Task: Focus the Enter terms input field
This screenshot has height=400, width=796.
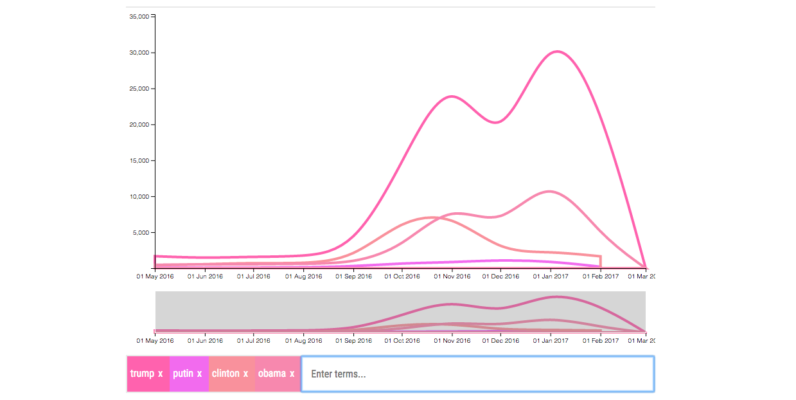Action: pos(477,374)
